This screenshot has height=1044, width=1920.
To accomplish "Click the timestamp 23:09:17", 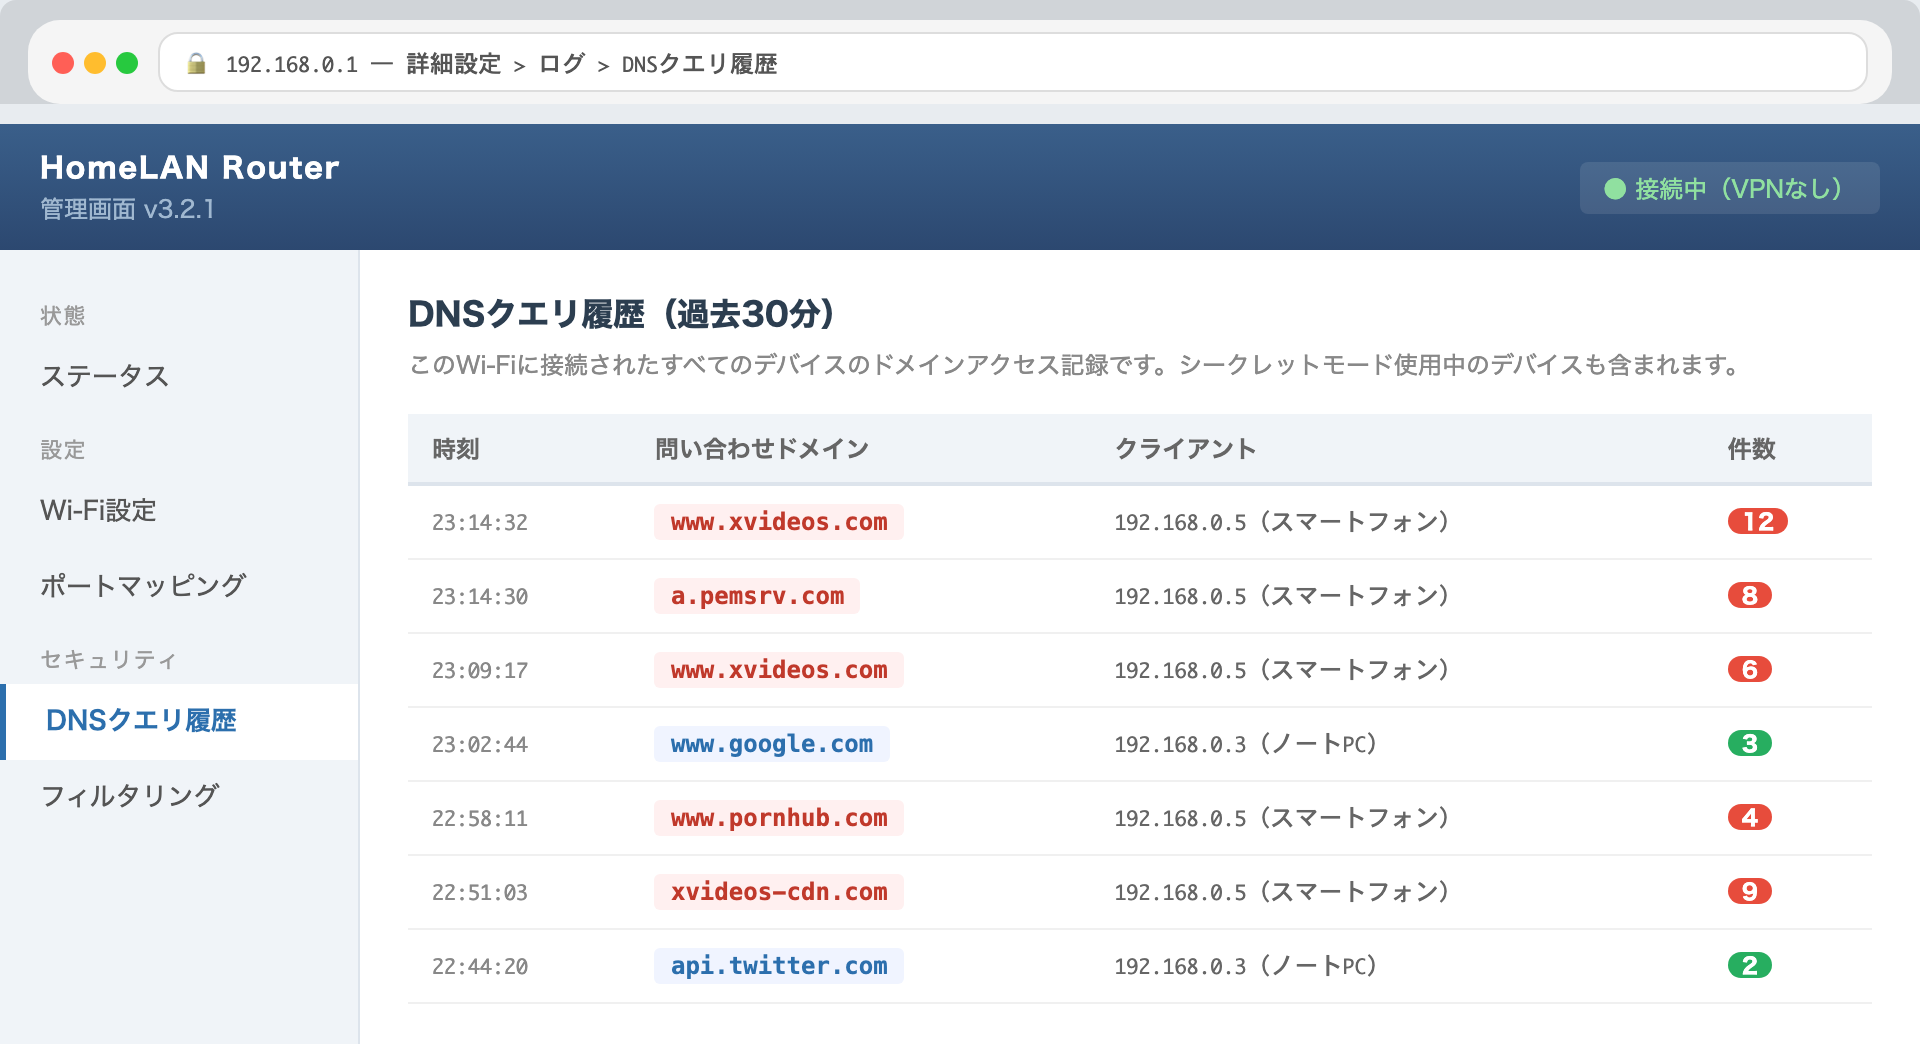I will (480, 670).
